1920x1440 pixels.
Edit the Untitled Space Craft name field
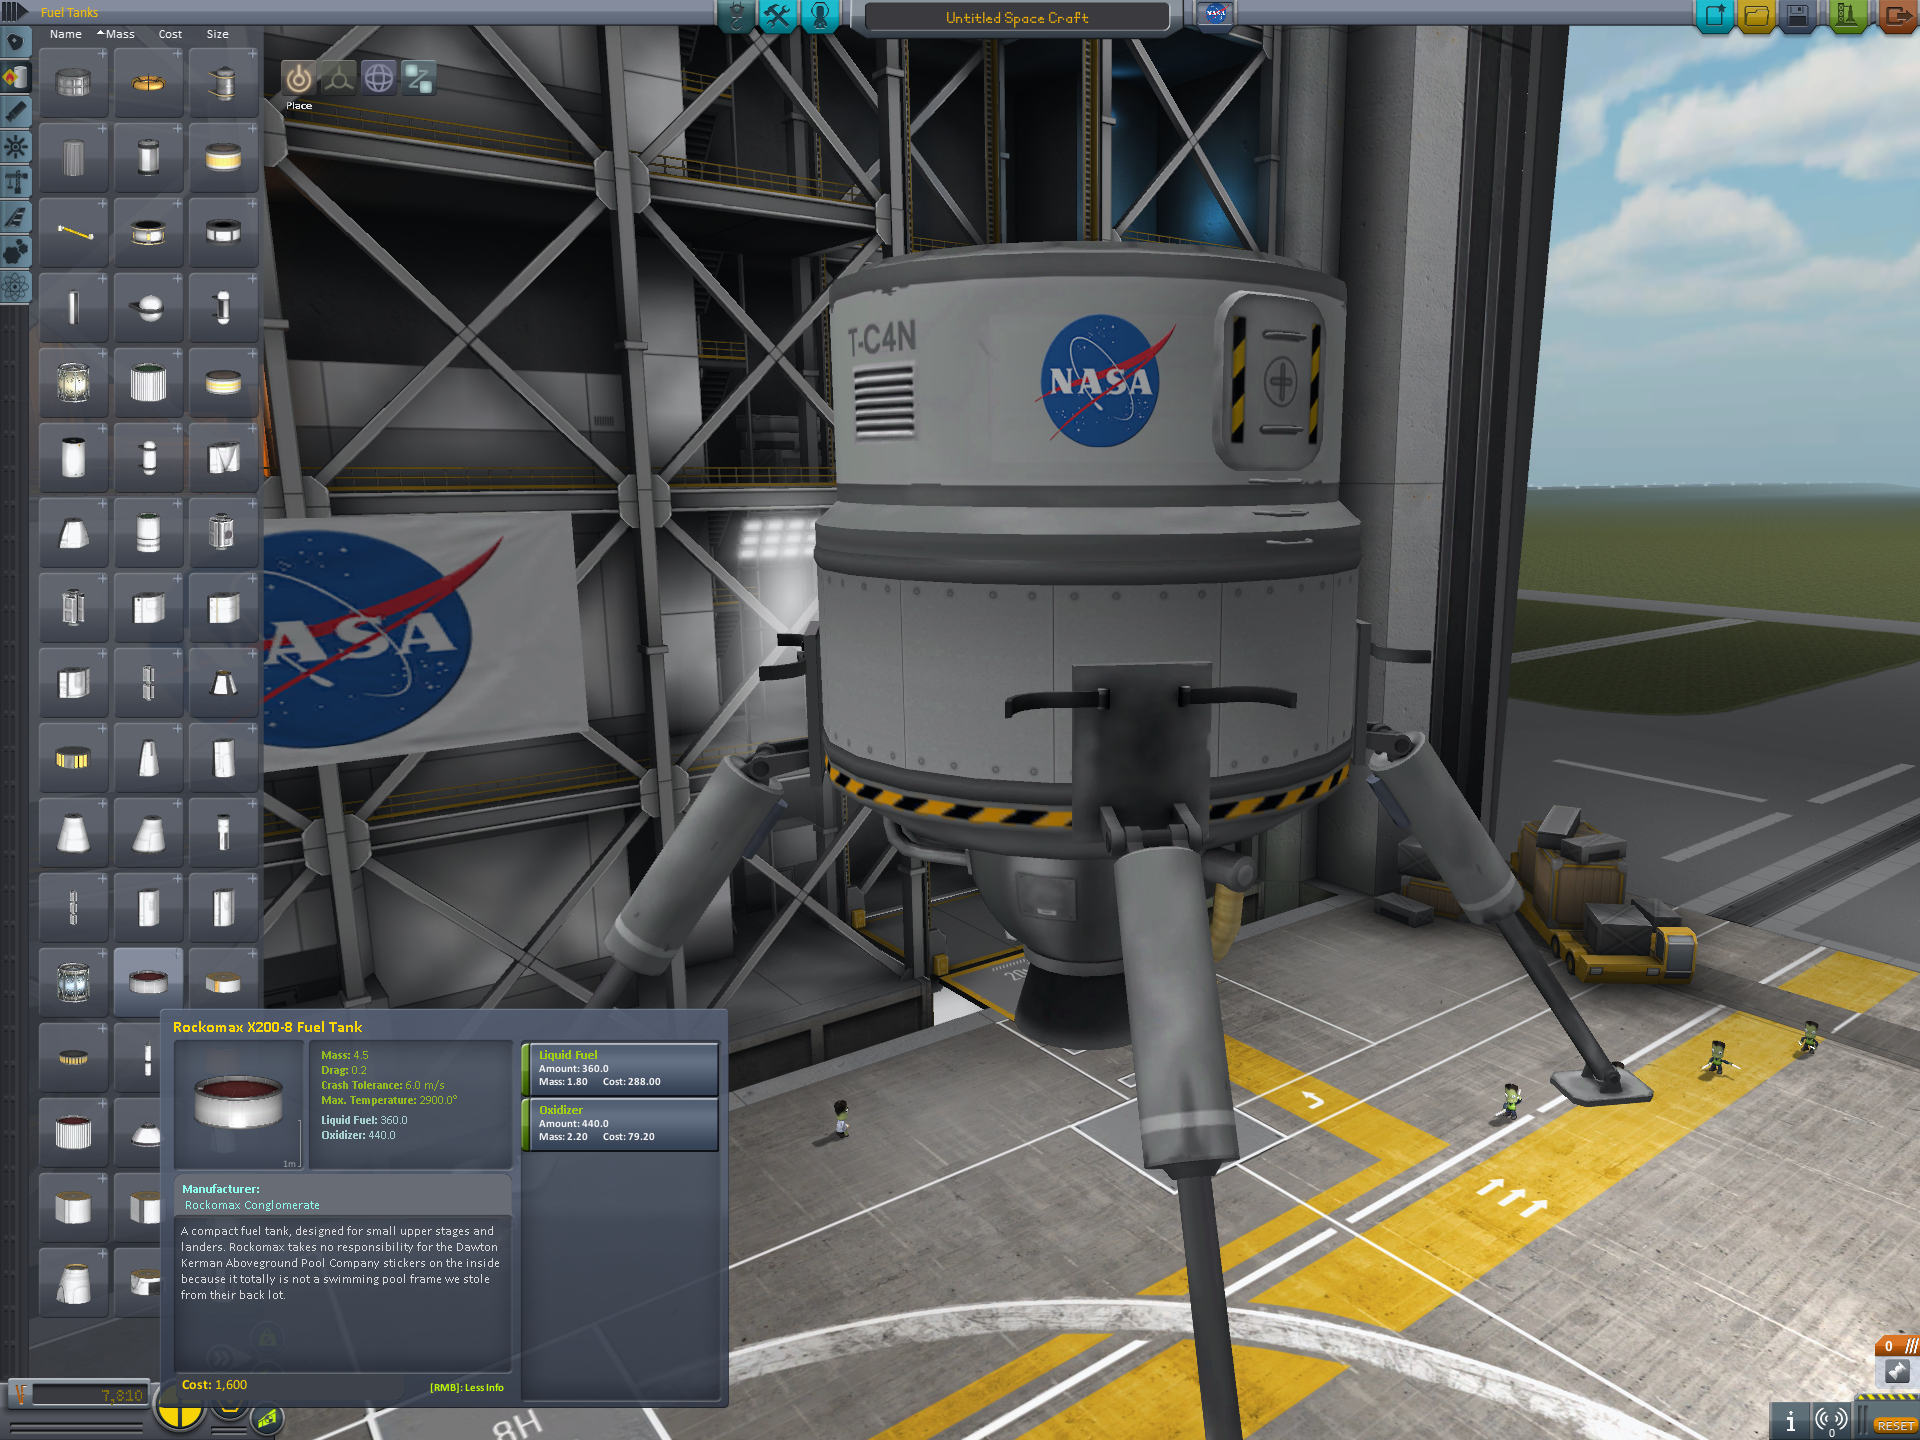1016,17
